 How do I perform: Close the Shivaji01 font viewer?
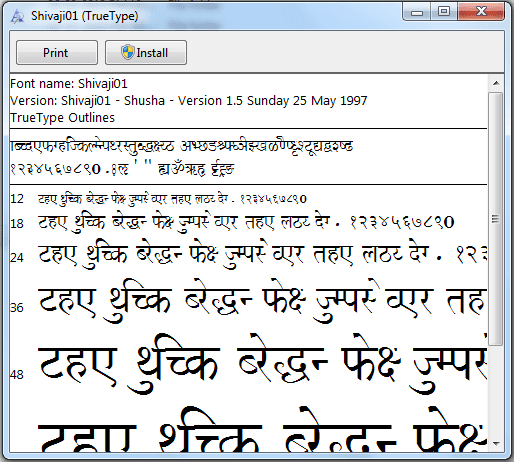481,12
